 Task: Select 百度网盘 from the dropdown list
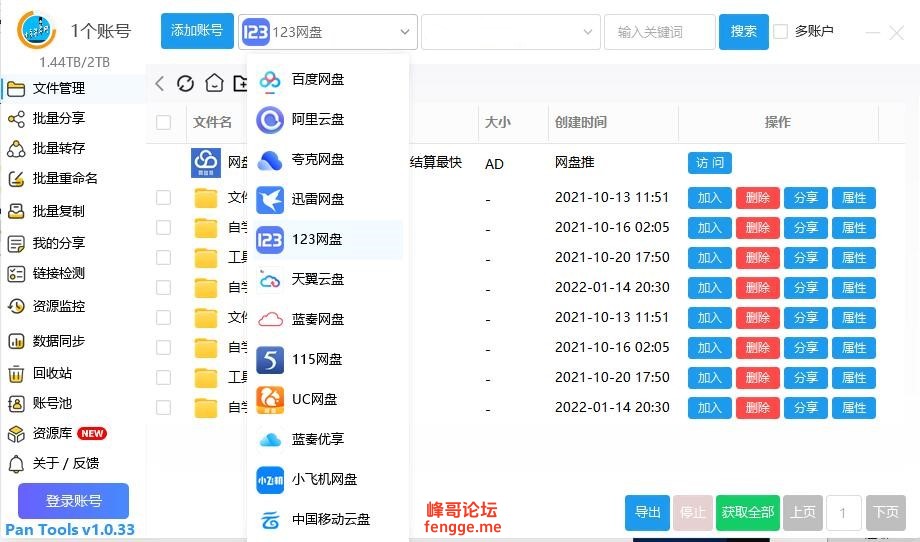coord(327,79)
